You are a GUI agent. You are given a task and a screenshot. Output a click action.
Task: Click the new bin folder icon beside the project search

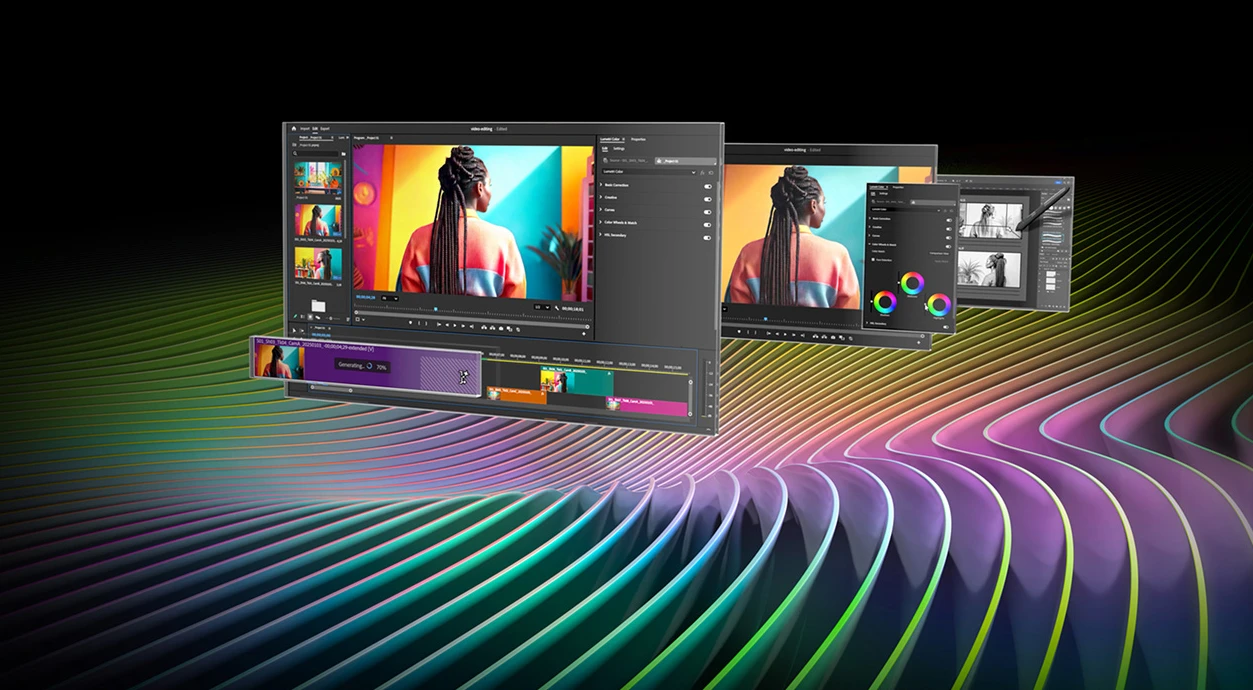coord(344,153)
